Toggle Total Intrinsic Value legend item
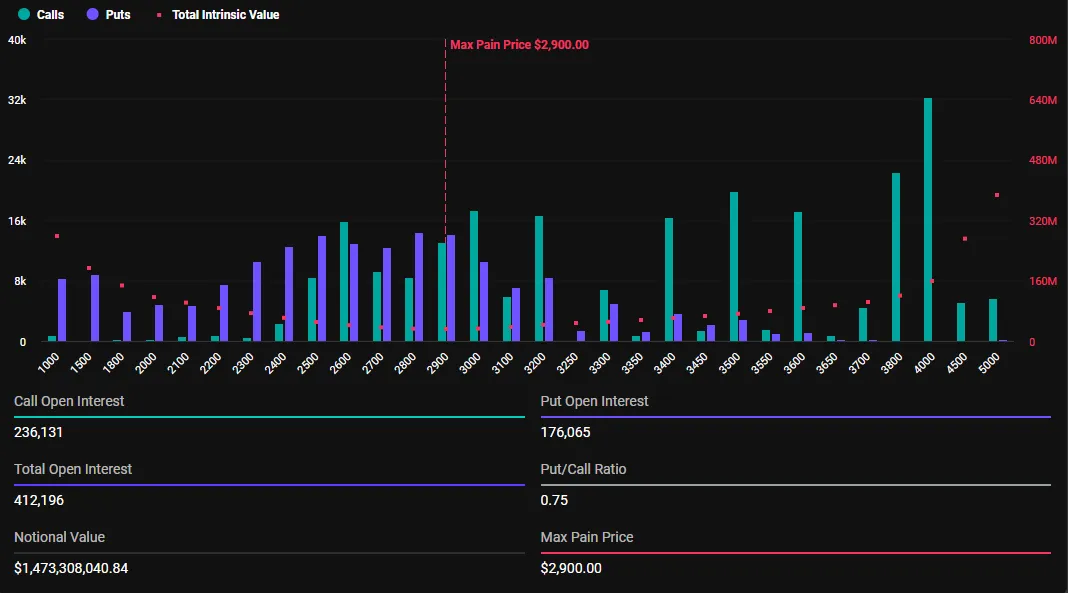 click(x=218, y=14)
